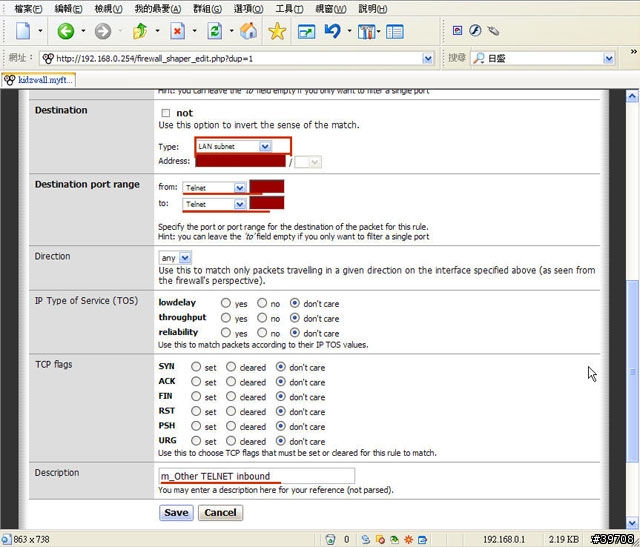Click the page size icon showing 863 x 738
Viewport: 640px width, 547px height.
coord(6,539)
